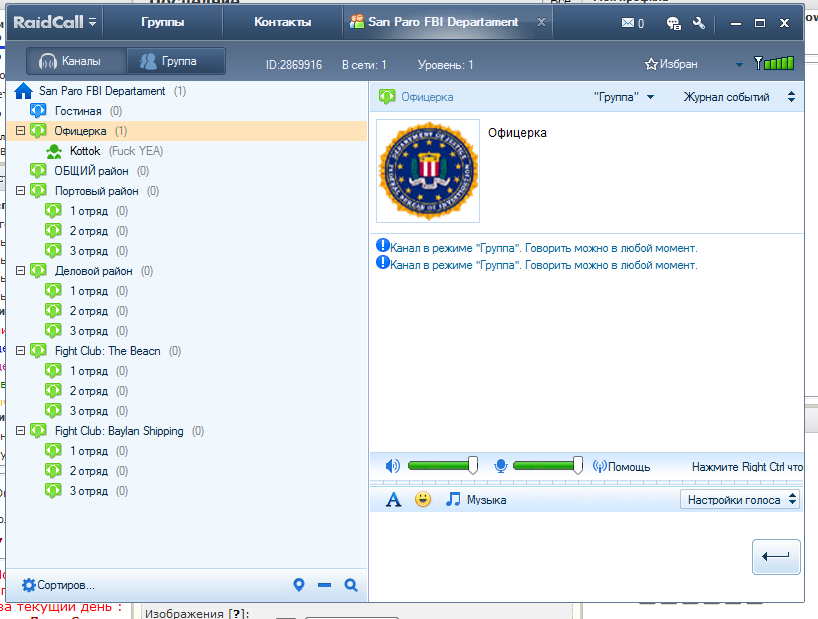
Task: Click the Kottok user avatar icon
Action: tap(54, 151)
